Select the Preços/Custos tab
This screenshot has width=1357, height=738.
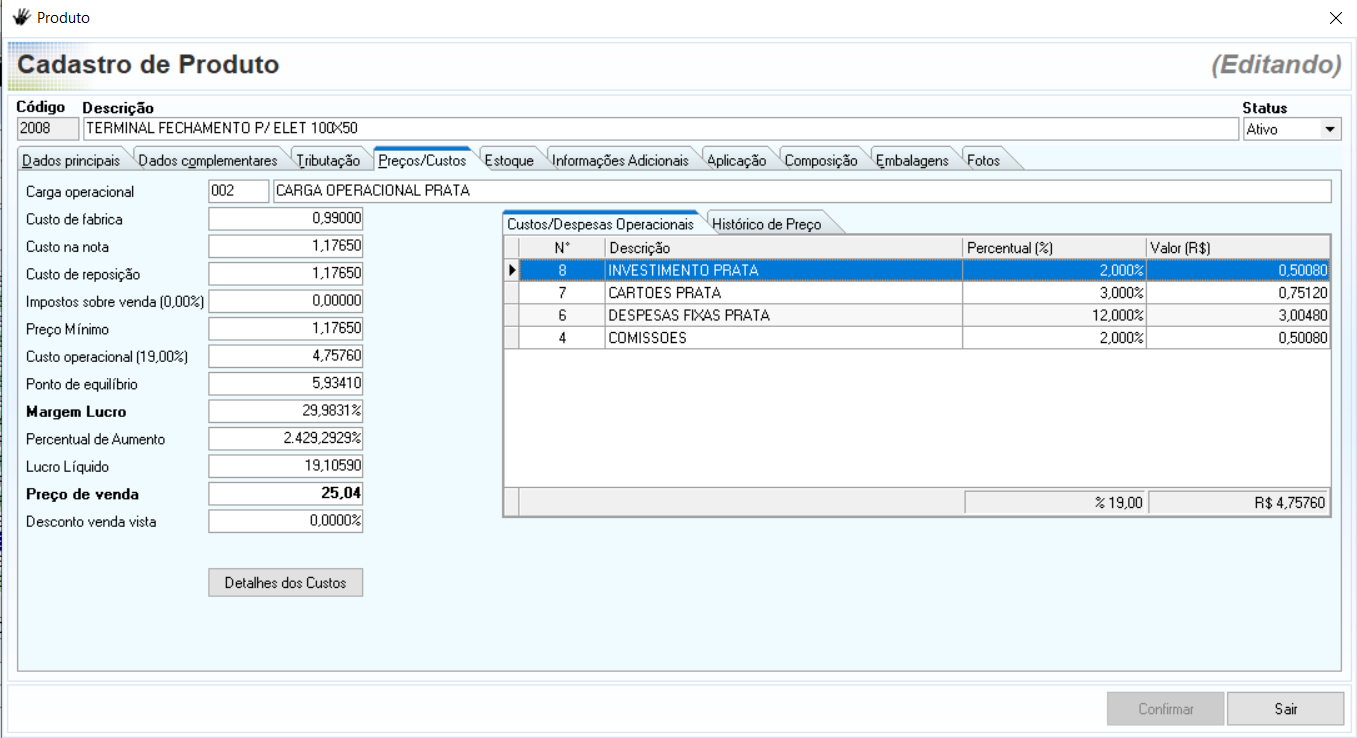422,160
